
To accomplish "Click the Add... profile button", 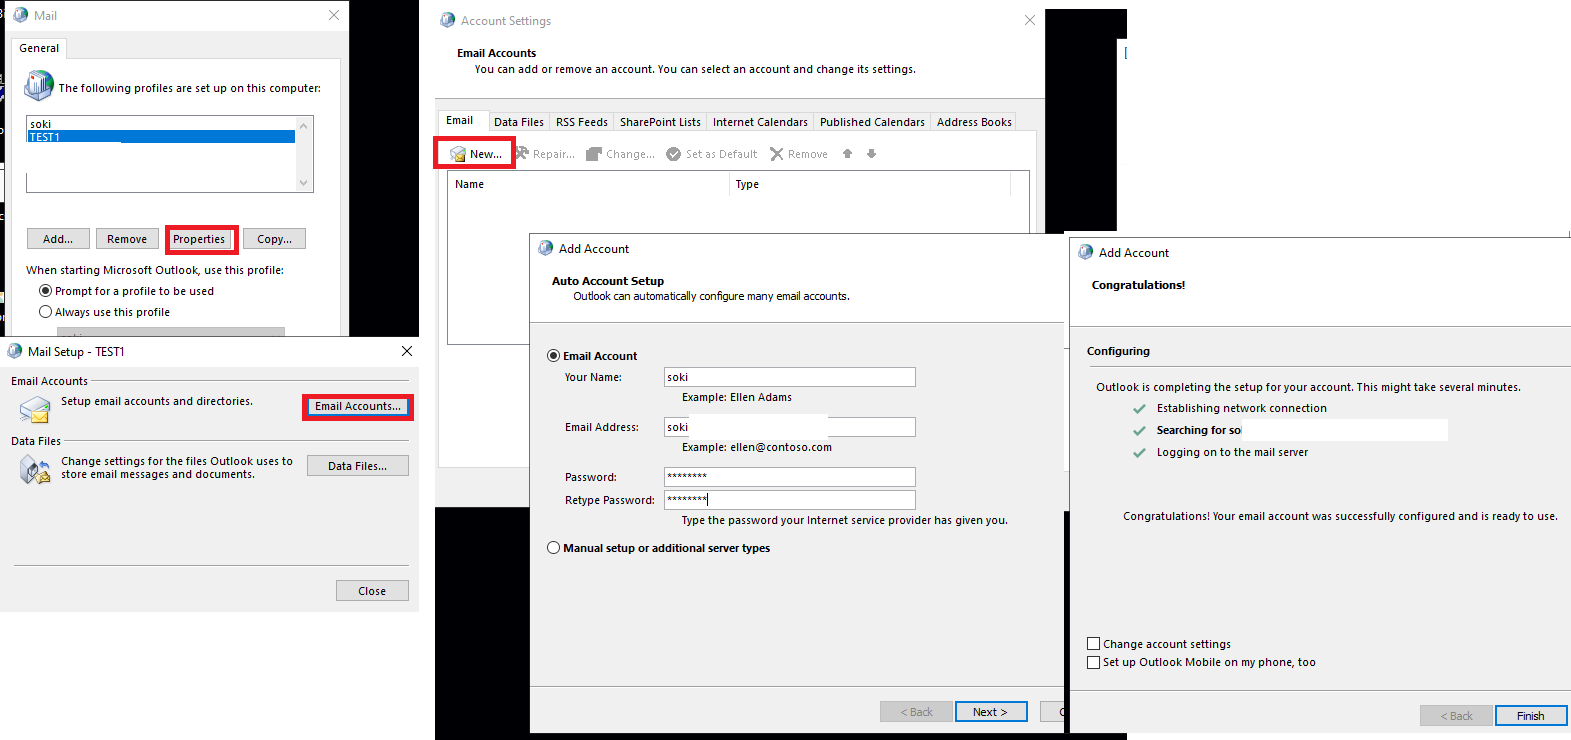I will point(58,239).
